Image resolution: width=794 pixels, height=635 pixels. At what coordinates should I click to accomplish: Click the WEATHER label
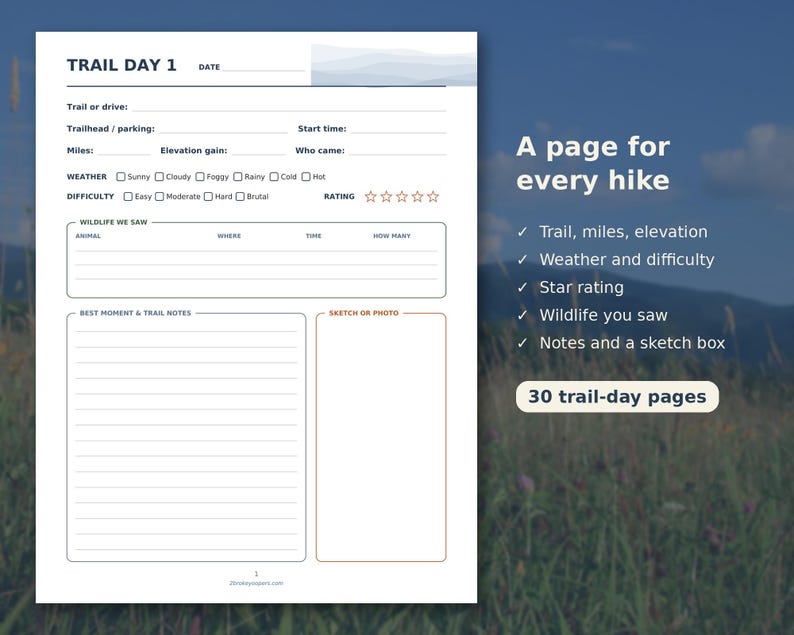click(x=87, y=177)
